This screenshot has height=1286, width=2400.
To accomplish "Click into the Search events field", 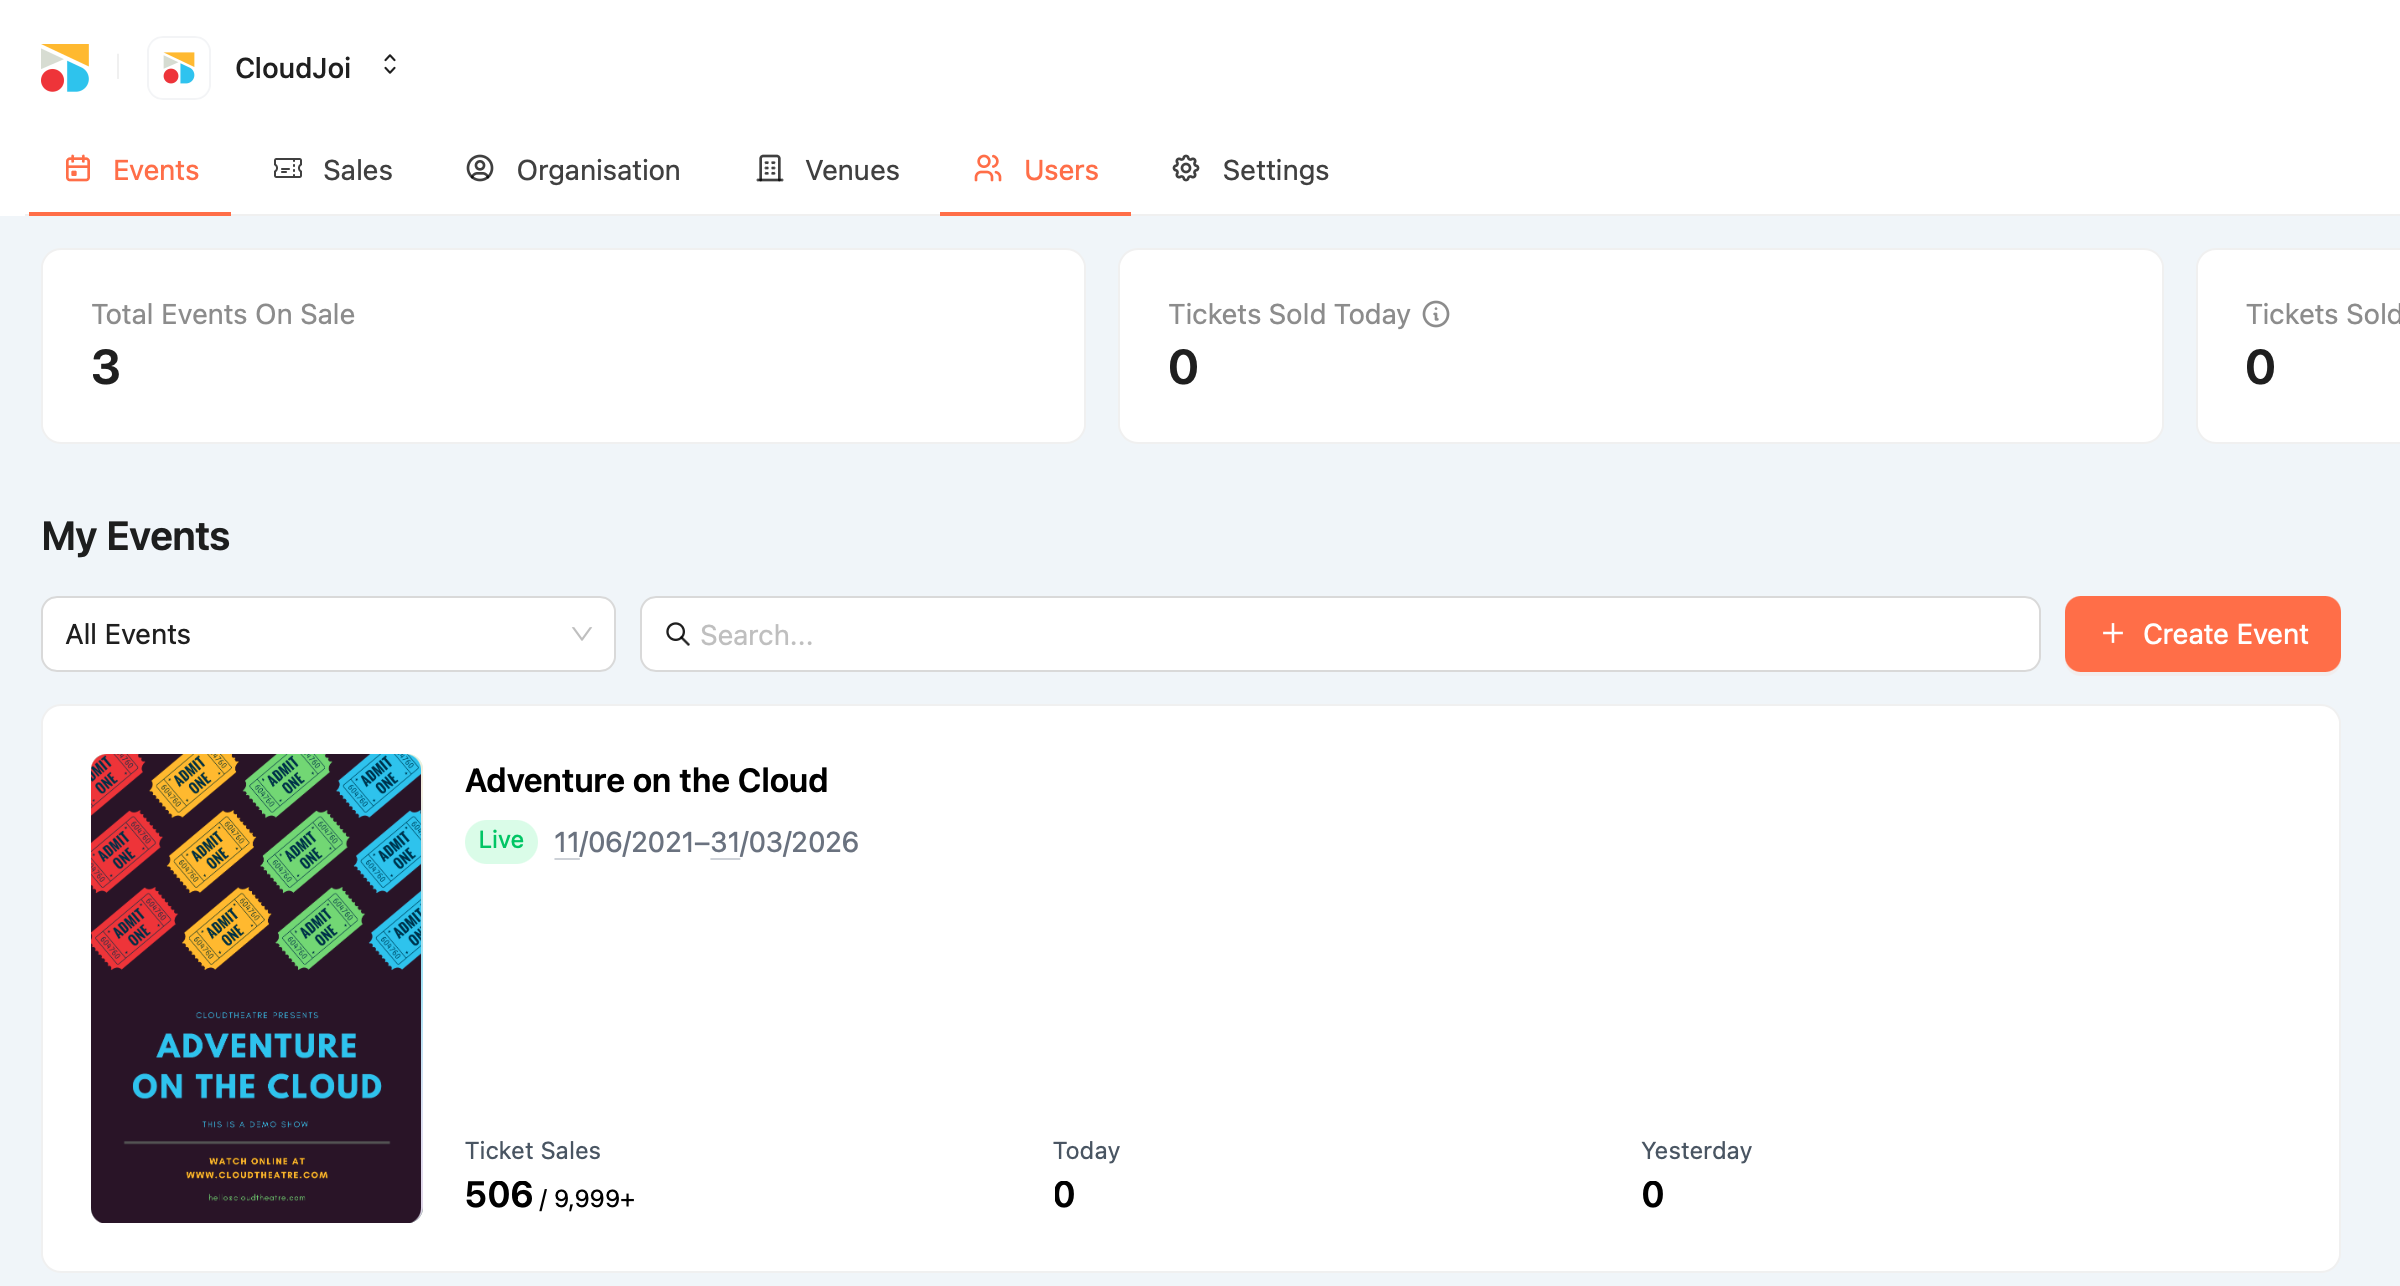I will coord(1360,634).
